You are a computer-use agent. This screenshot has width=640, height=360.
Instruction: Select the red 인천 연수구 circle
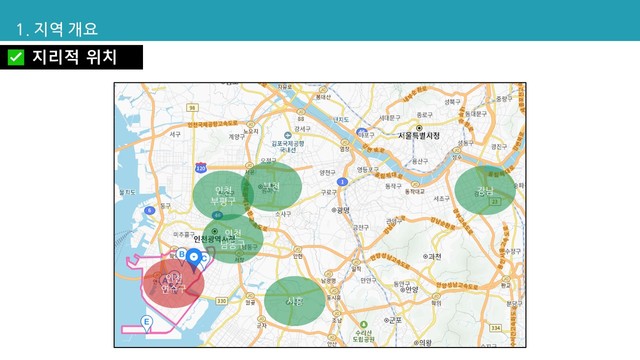[x=173, y=284]
